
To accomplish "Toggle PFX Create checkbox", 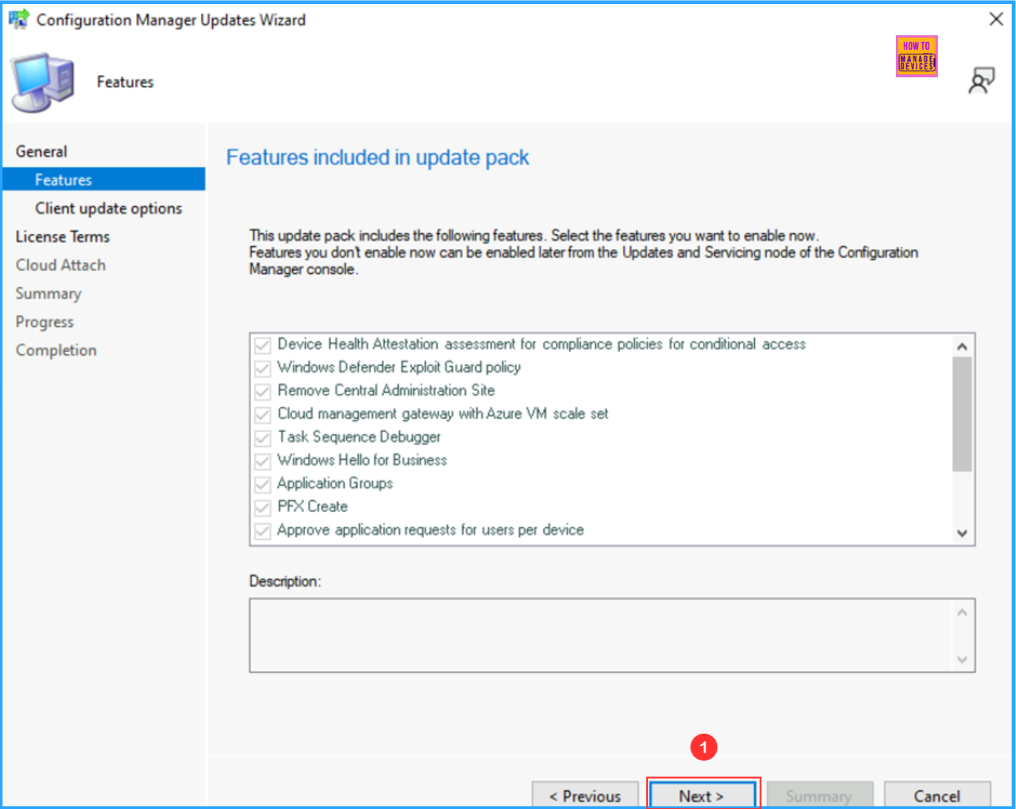I will (262, 508).
